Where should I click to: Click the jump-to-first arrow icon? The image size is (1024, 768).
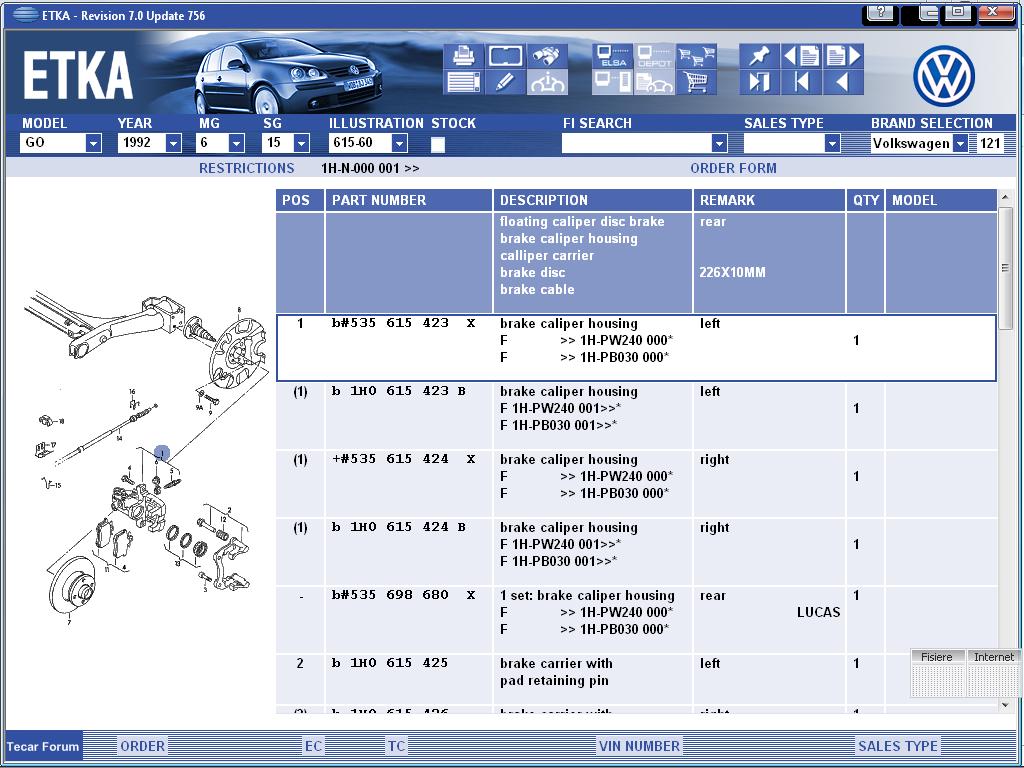point(801,82)
